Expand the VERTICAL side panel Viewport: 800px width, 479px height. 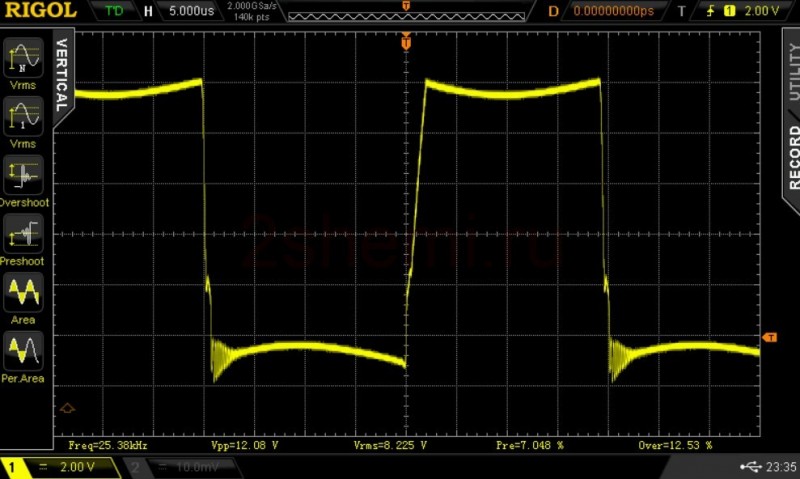point(62,75)
